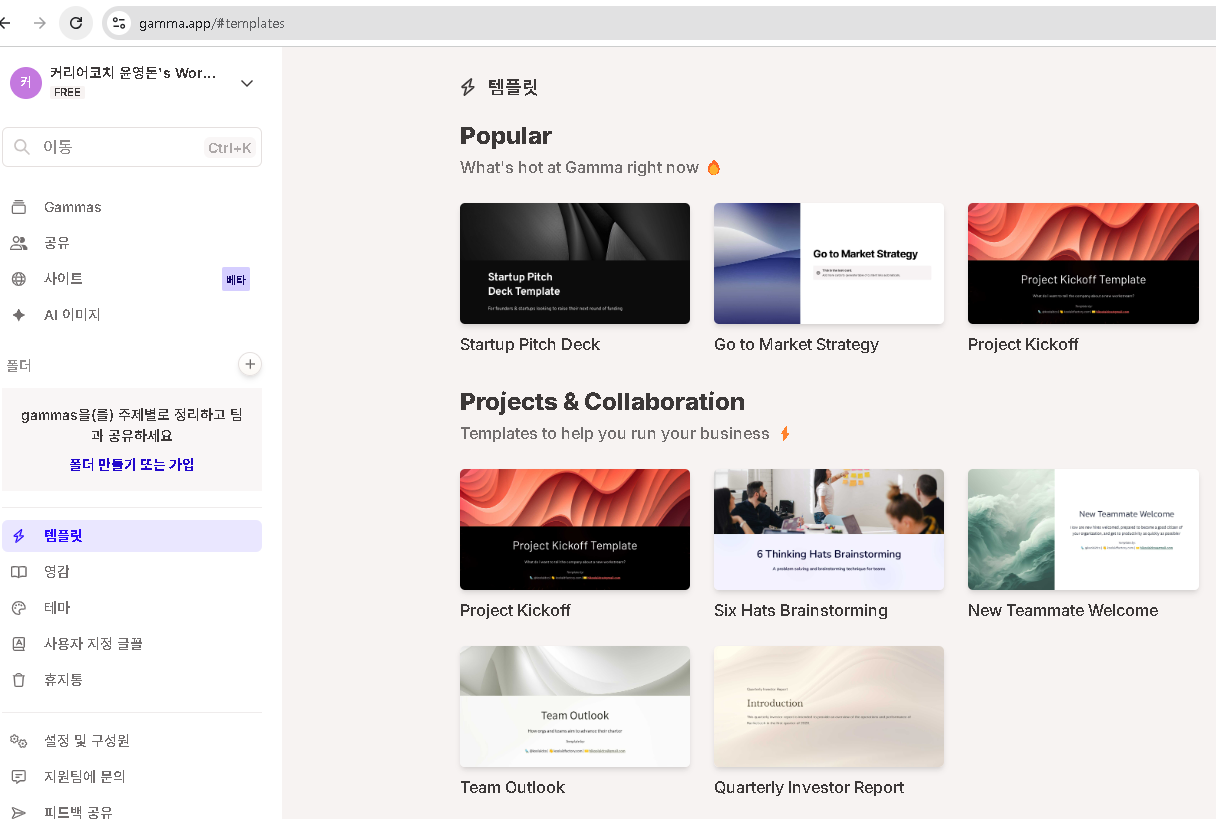1216x819 pixels.
Task: Click the browser forward arrow
Action: click(x=40, y=22)
